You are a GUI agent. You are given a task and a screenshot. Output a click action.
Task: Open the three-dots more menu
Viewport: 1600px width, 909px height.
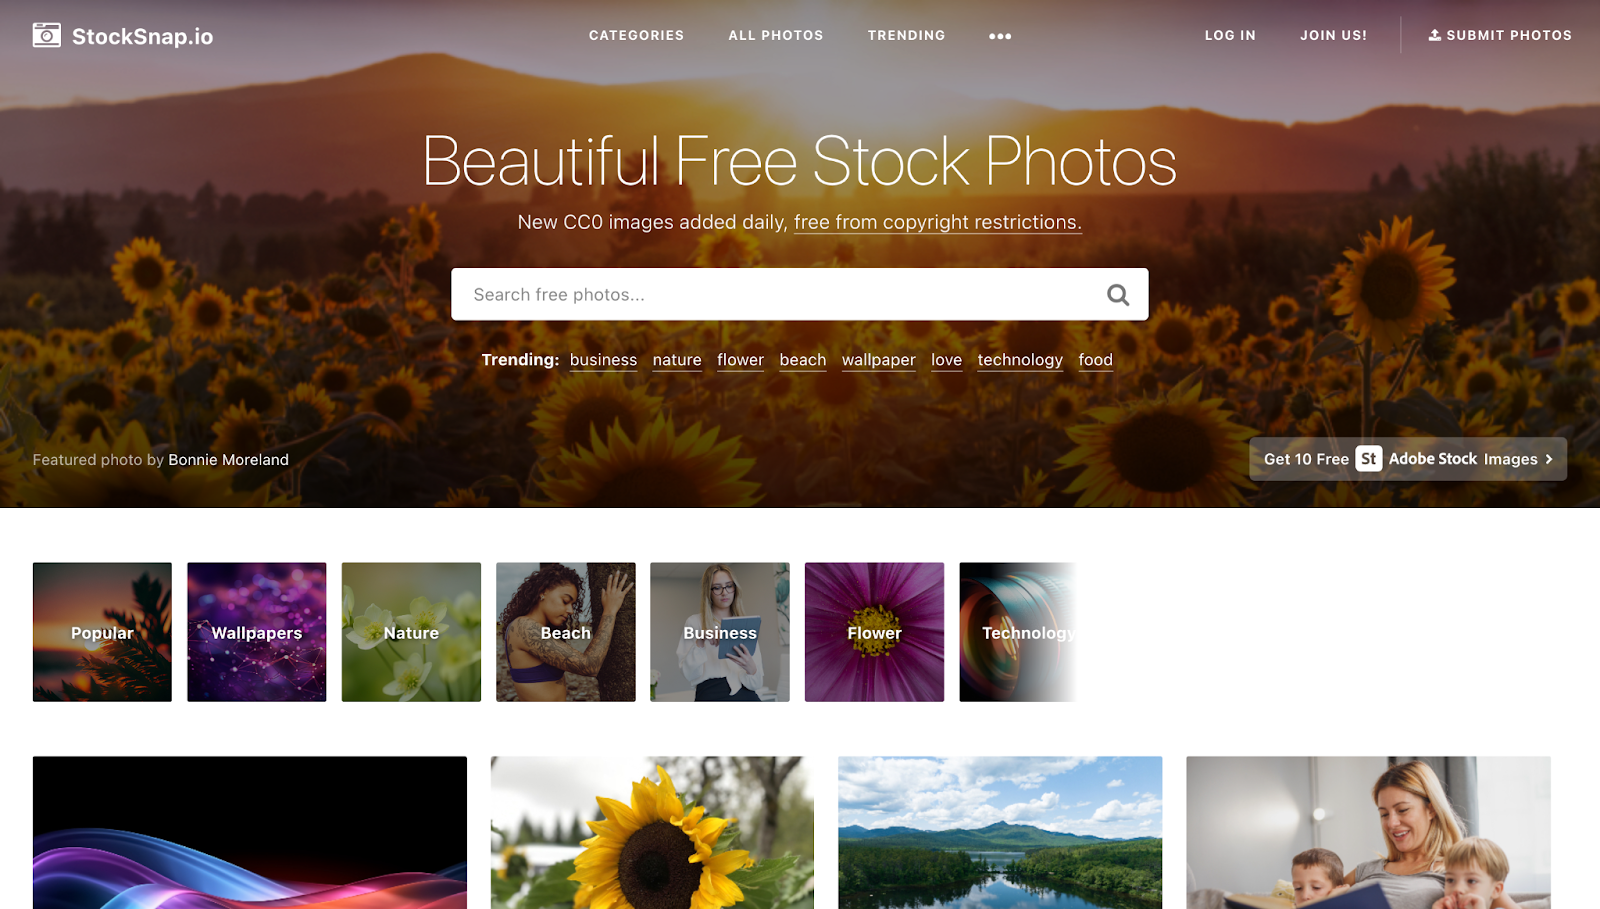coord(1000,36)
